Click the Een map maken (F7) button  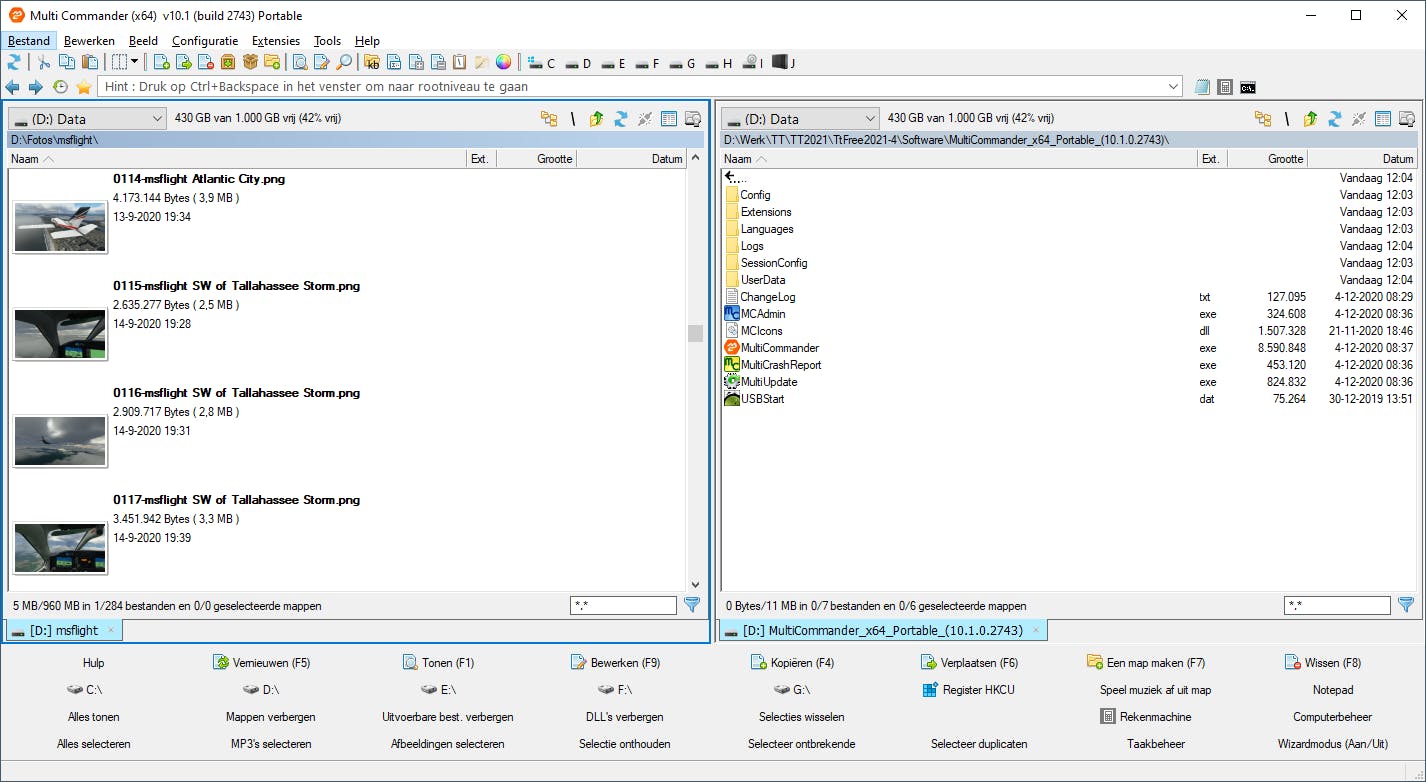[1145, 663]
